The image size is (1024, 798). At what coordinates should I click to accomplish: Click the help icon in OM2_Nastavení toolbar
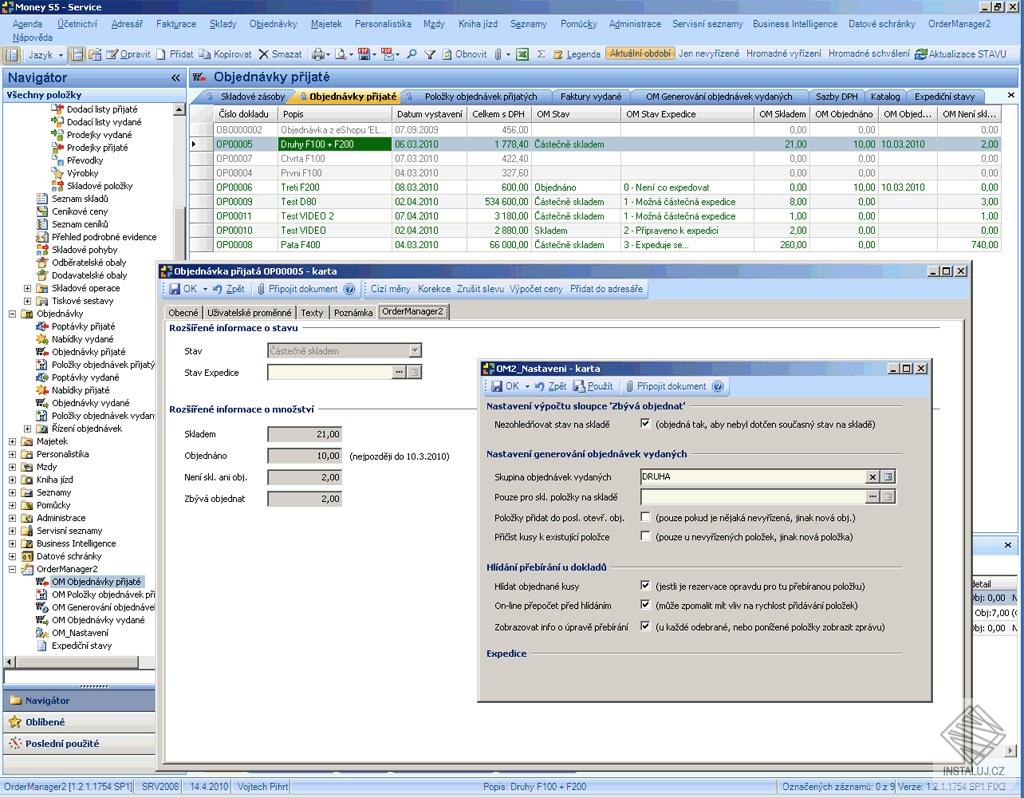click(718, 386)
